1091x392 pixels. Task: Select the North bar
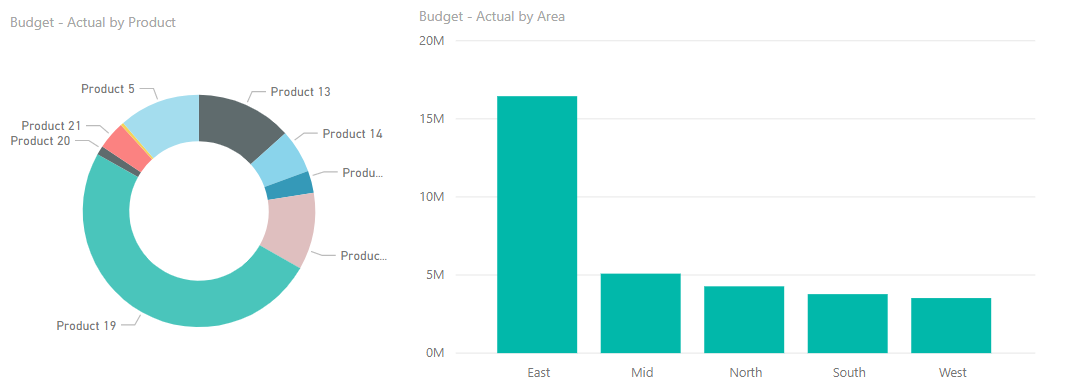pos(744,320)
